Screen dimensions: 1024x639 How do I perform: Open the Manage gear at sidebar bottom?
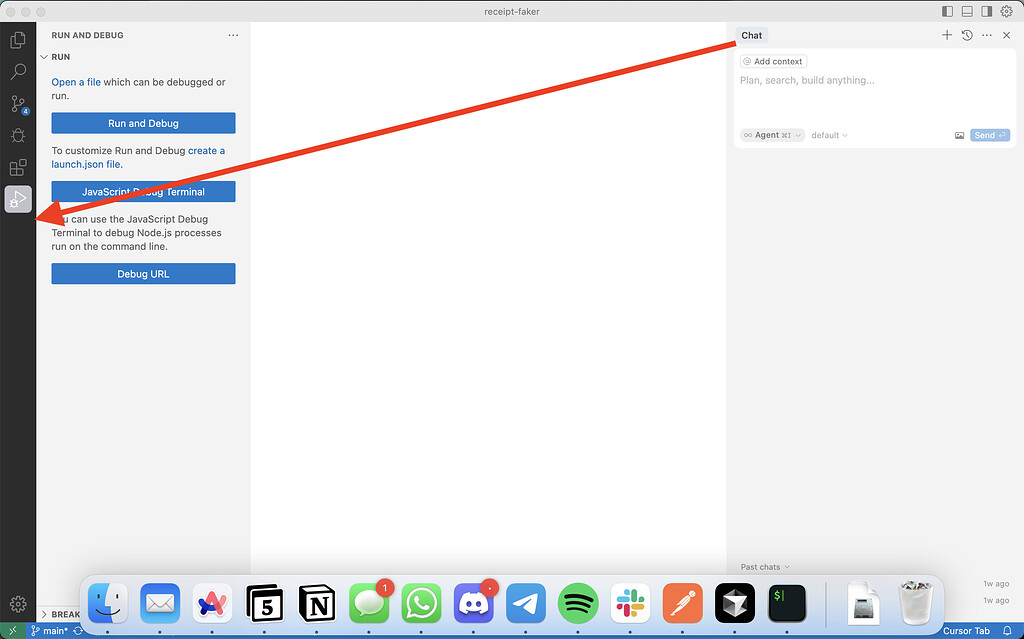click(17, 604)
